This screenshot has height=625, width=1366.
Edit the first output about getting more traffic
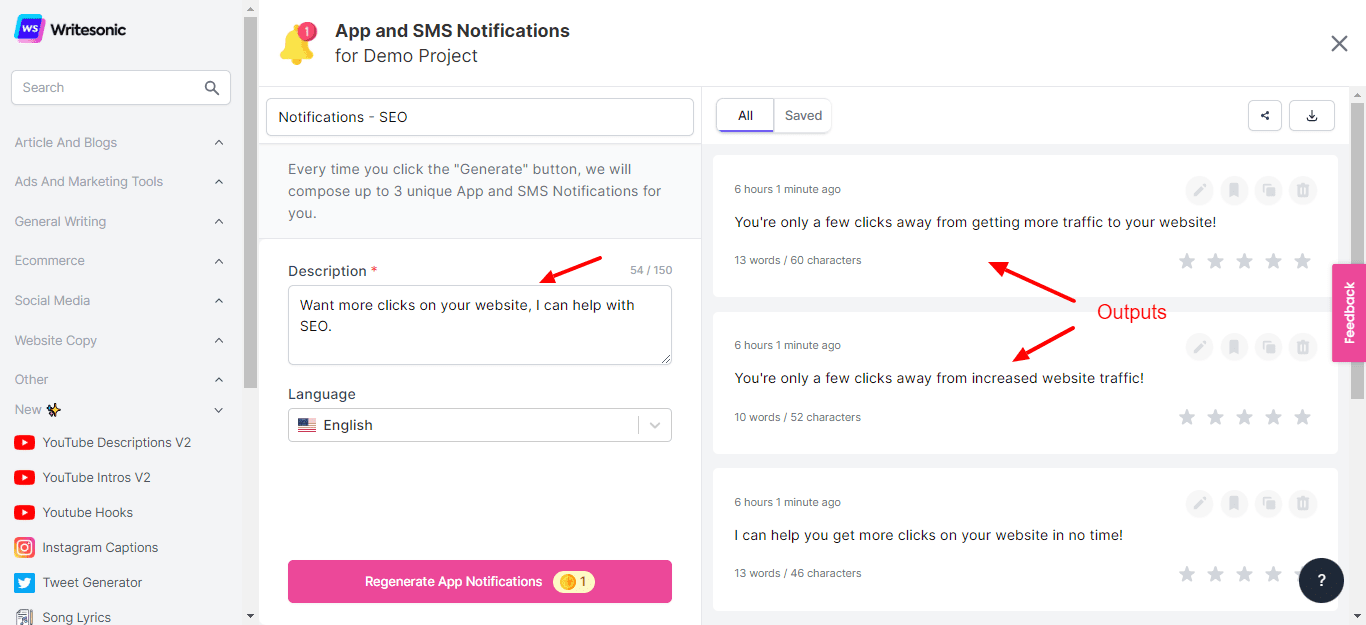pyautogui.click(x=1199, y=190)
